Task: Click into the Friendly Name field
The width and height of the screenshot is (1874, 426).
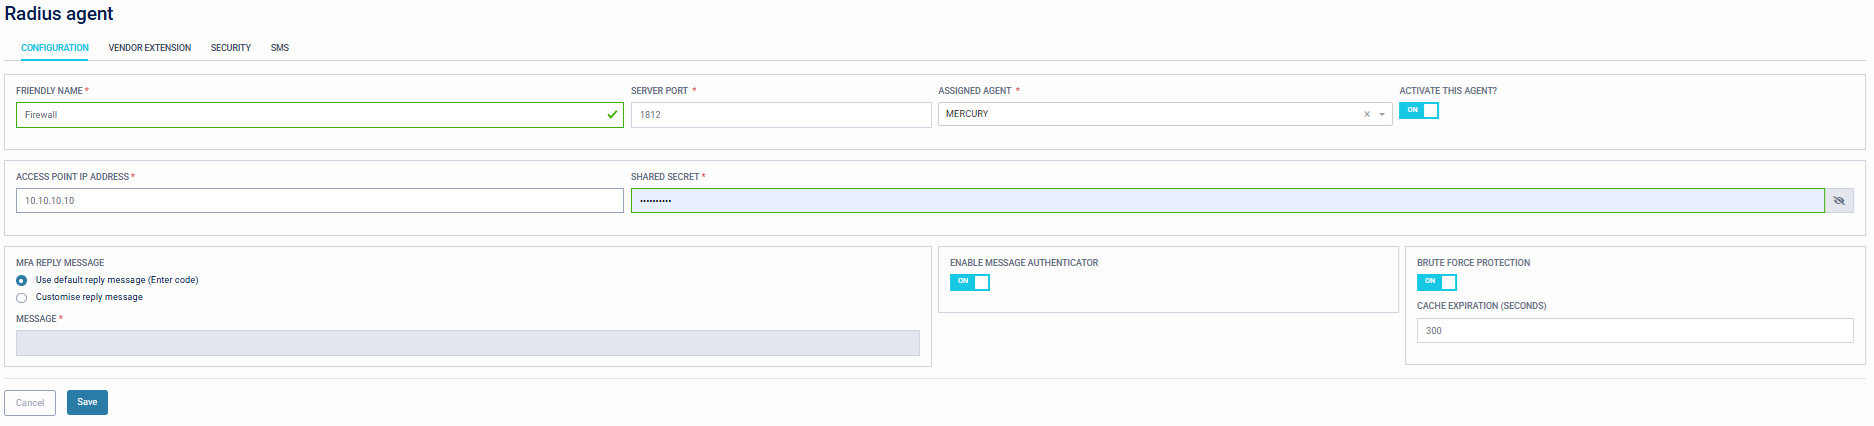Action: click(310, 115)
